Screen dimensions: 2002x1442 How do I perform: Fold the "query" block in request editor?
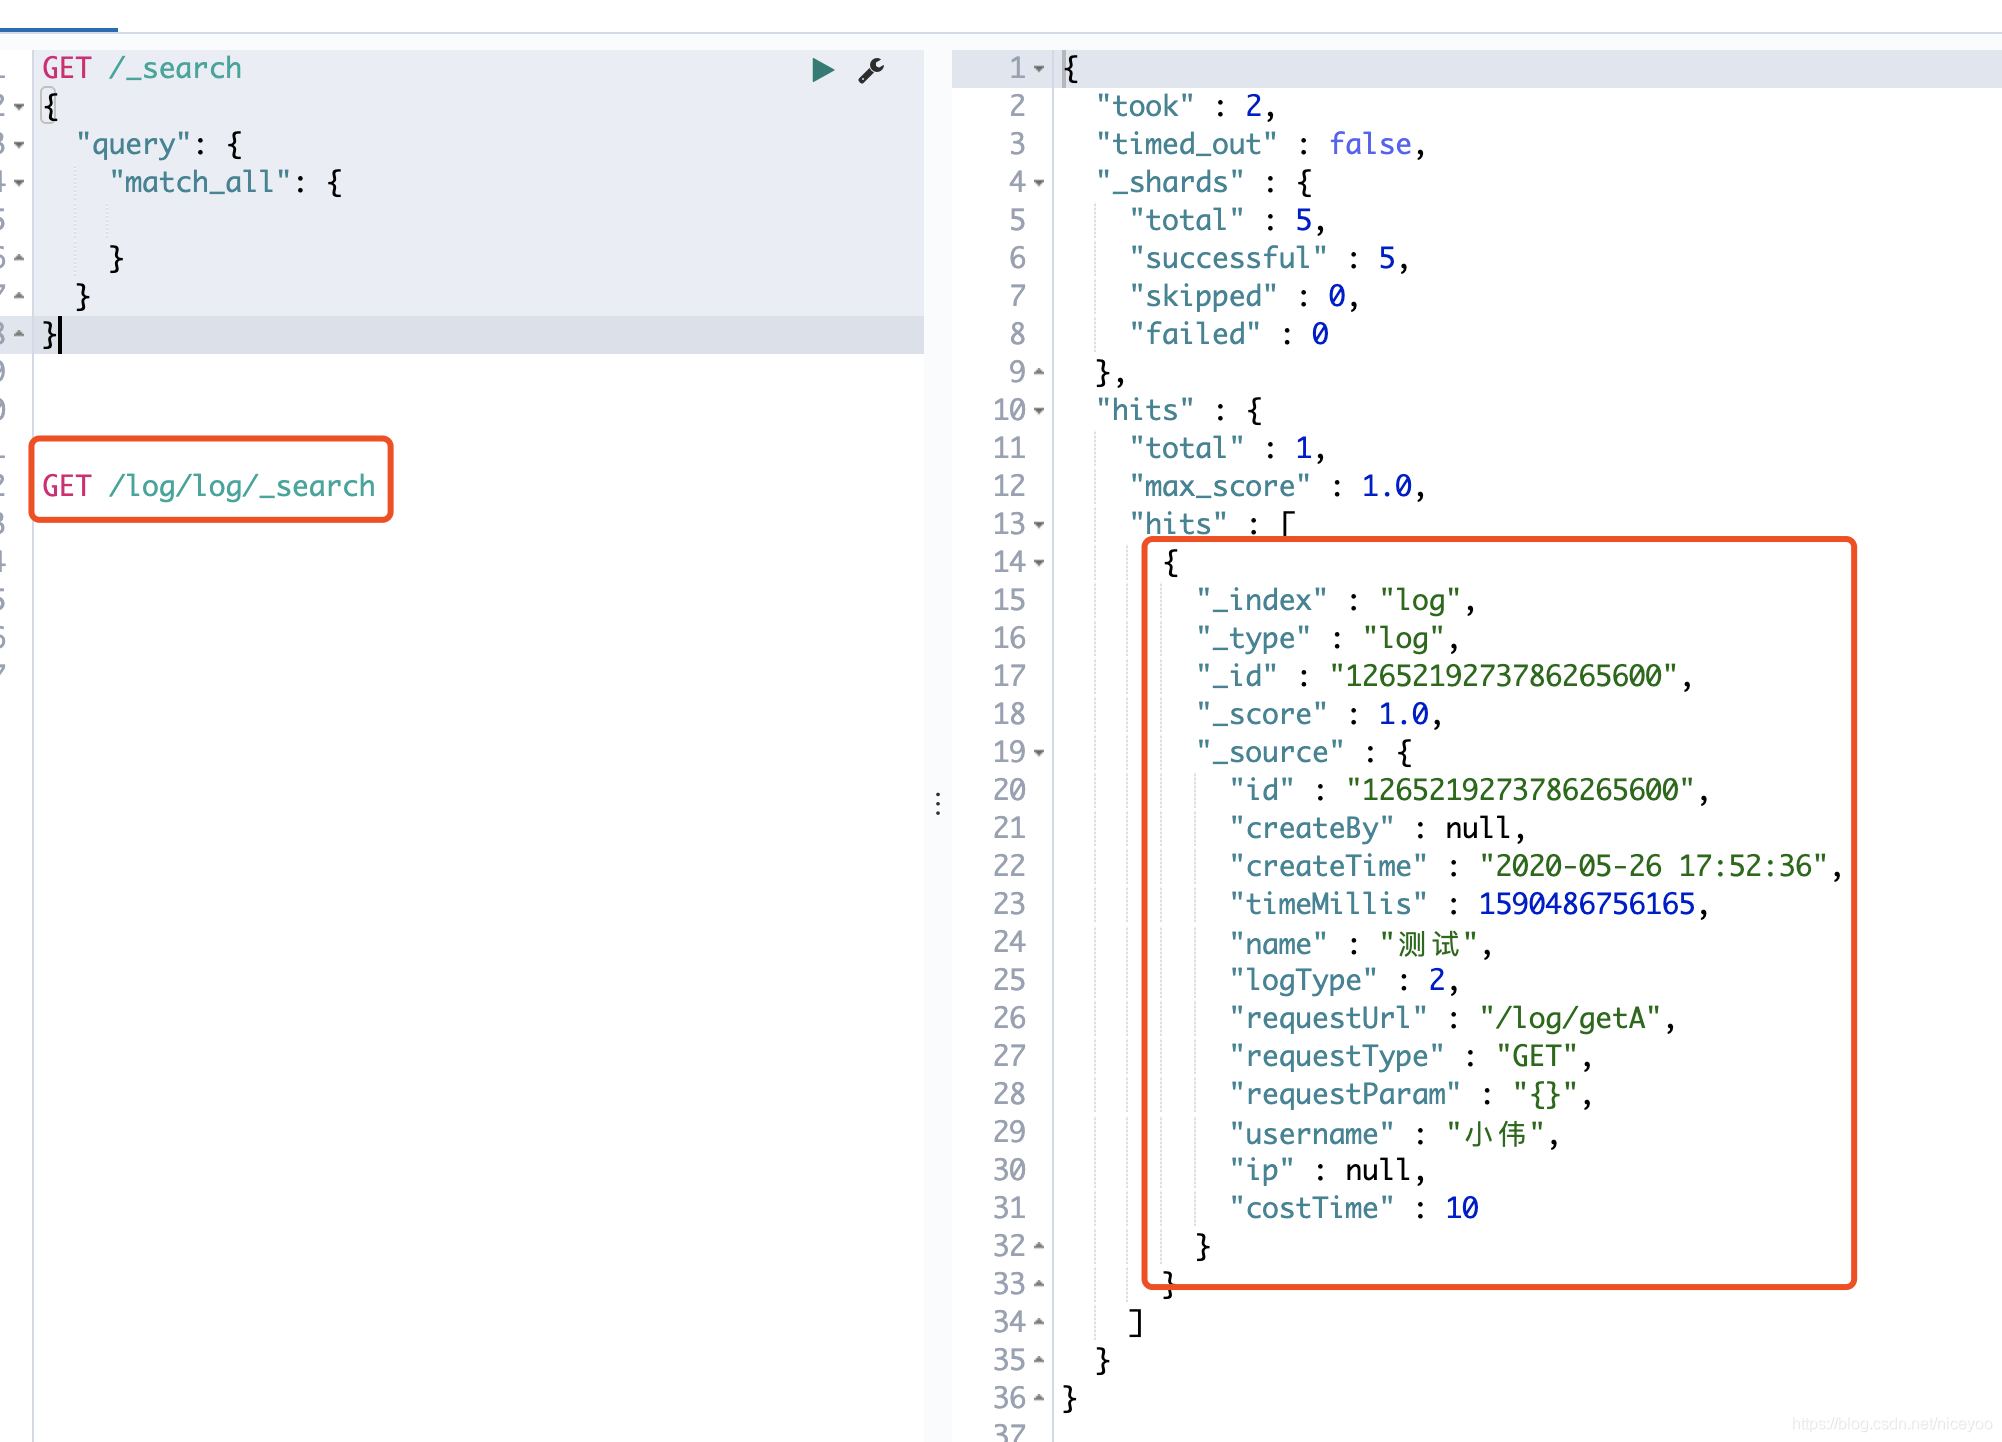click(x=19, y=145)
